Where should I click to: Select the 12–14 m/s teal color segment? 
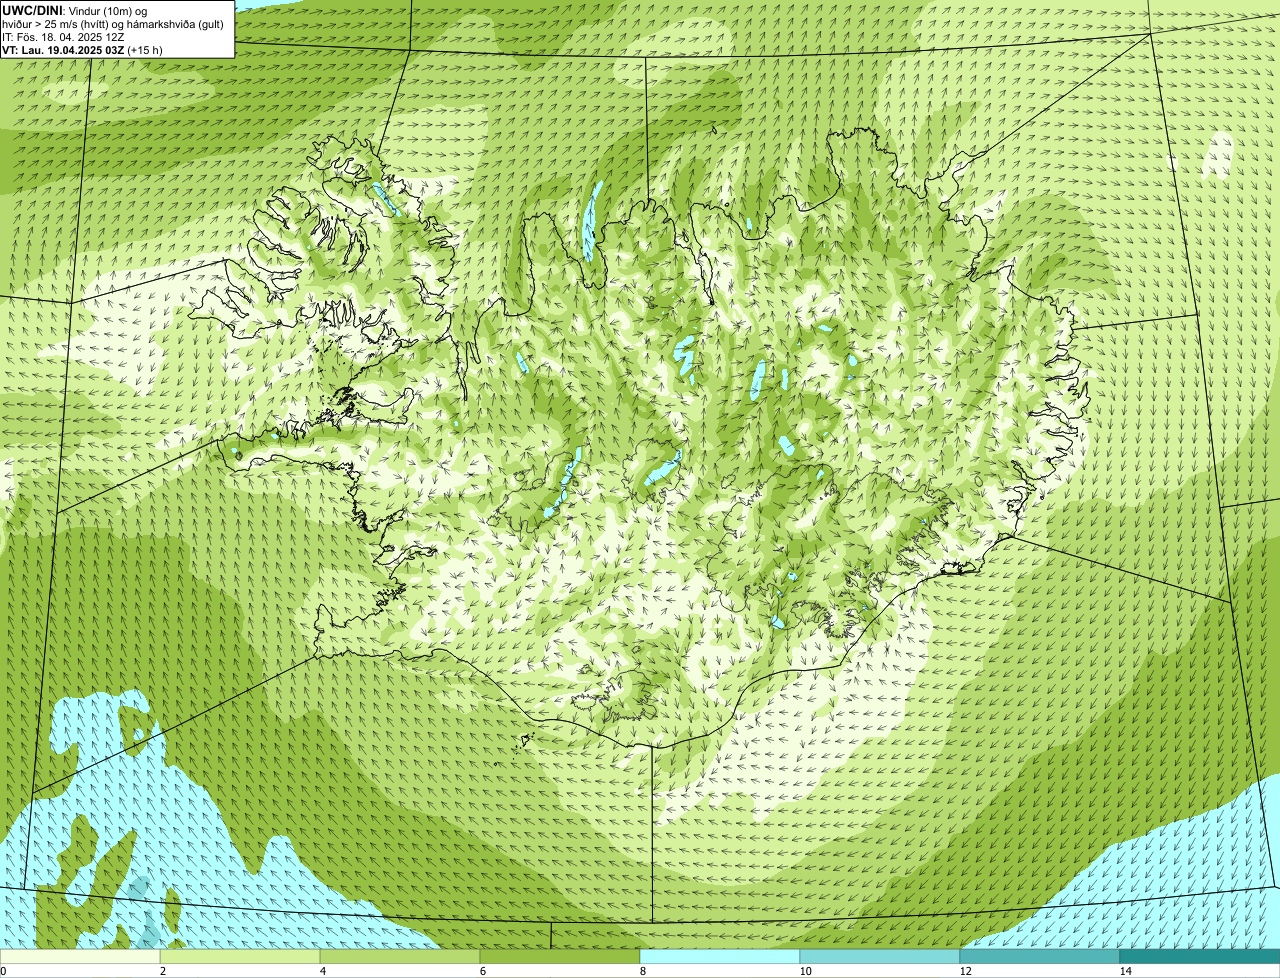(1040, 956)
